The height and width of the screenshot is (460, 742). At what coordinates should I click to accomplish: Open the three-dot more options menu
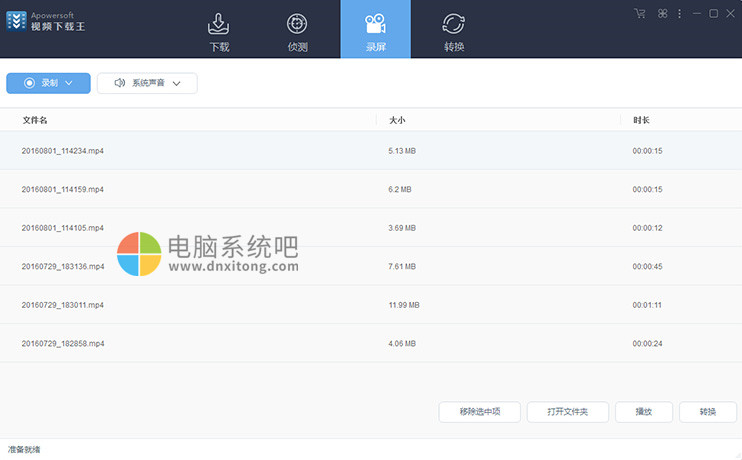pyautogui.click(x=680, y=14)
